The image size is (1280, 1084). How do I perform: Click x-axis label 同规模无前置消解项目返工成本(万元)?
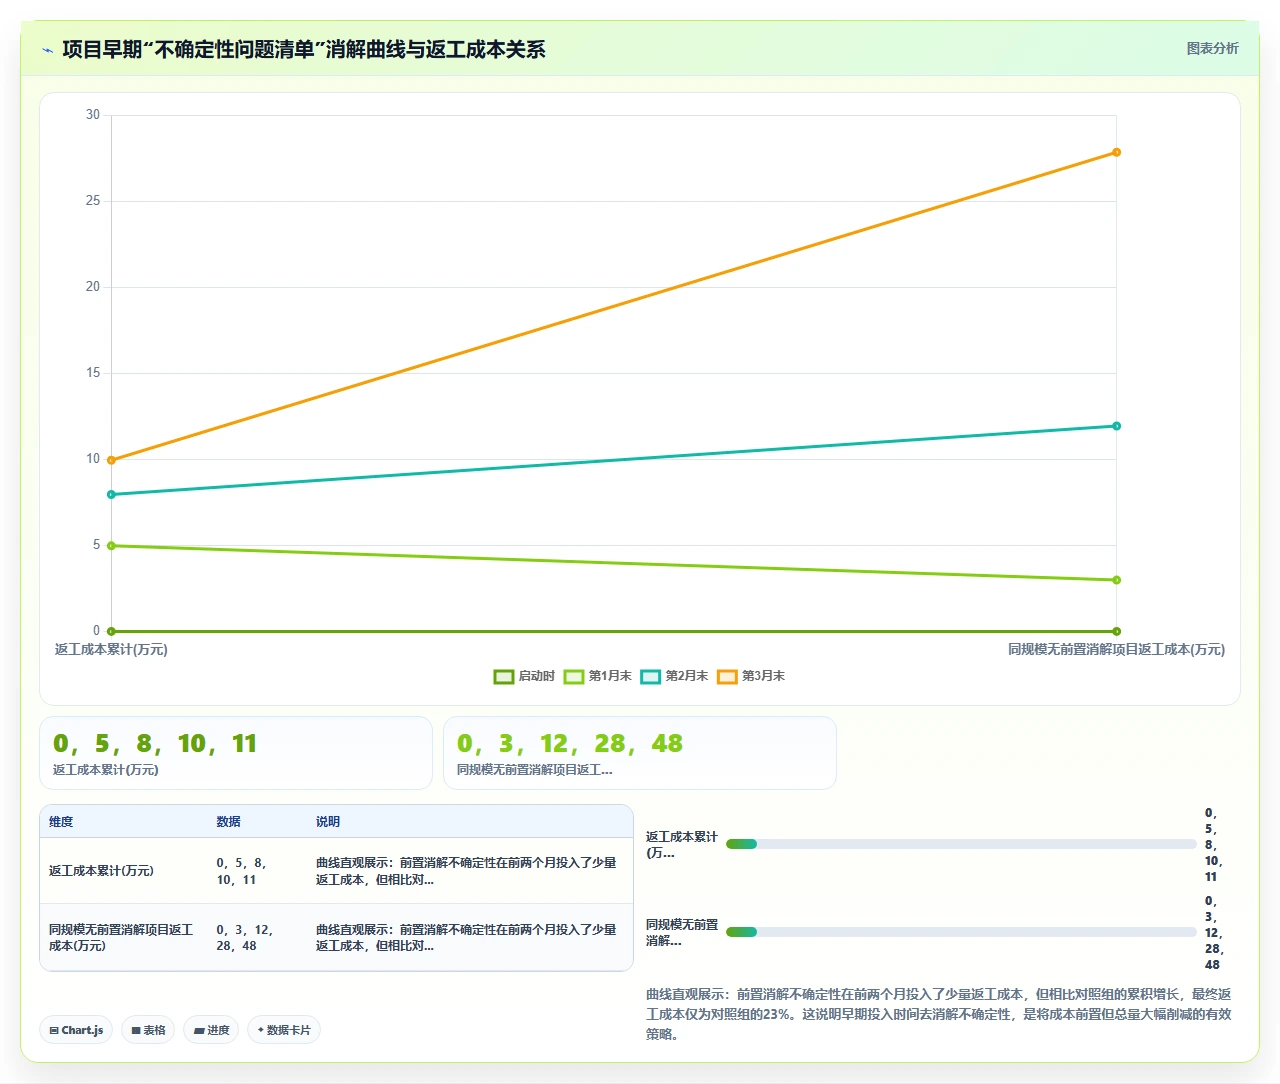pyautogui.click(x=1116, y=650)
